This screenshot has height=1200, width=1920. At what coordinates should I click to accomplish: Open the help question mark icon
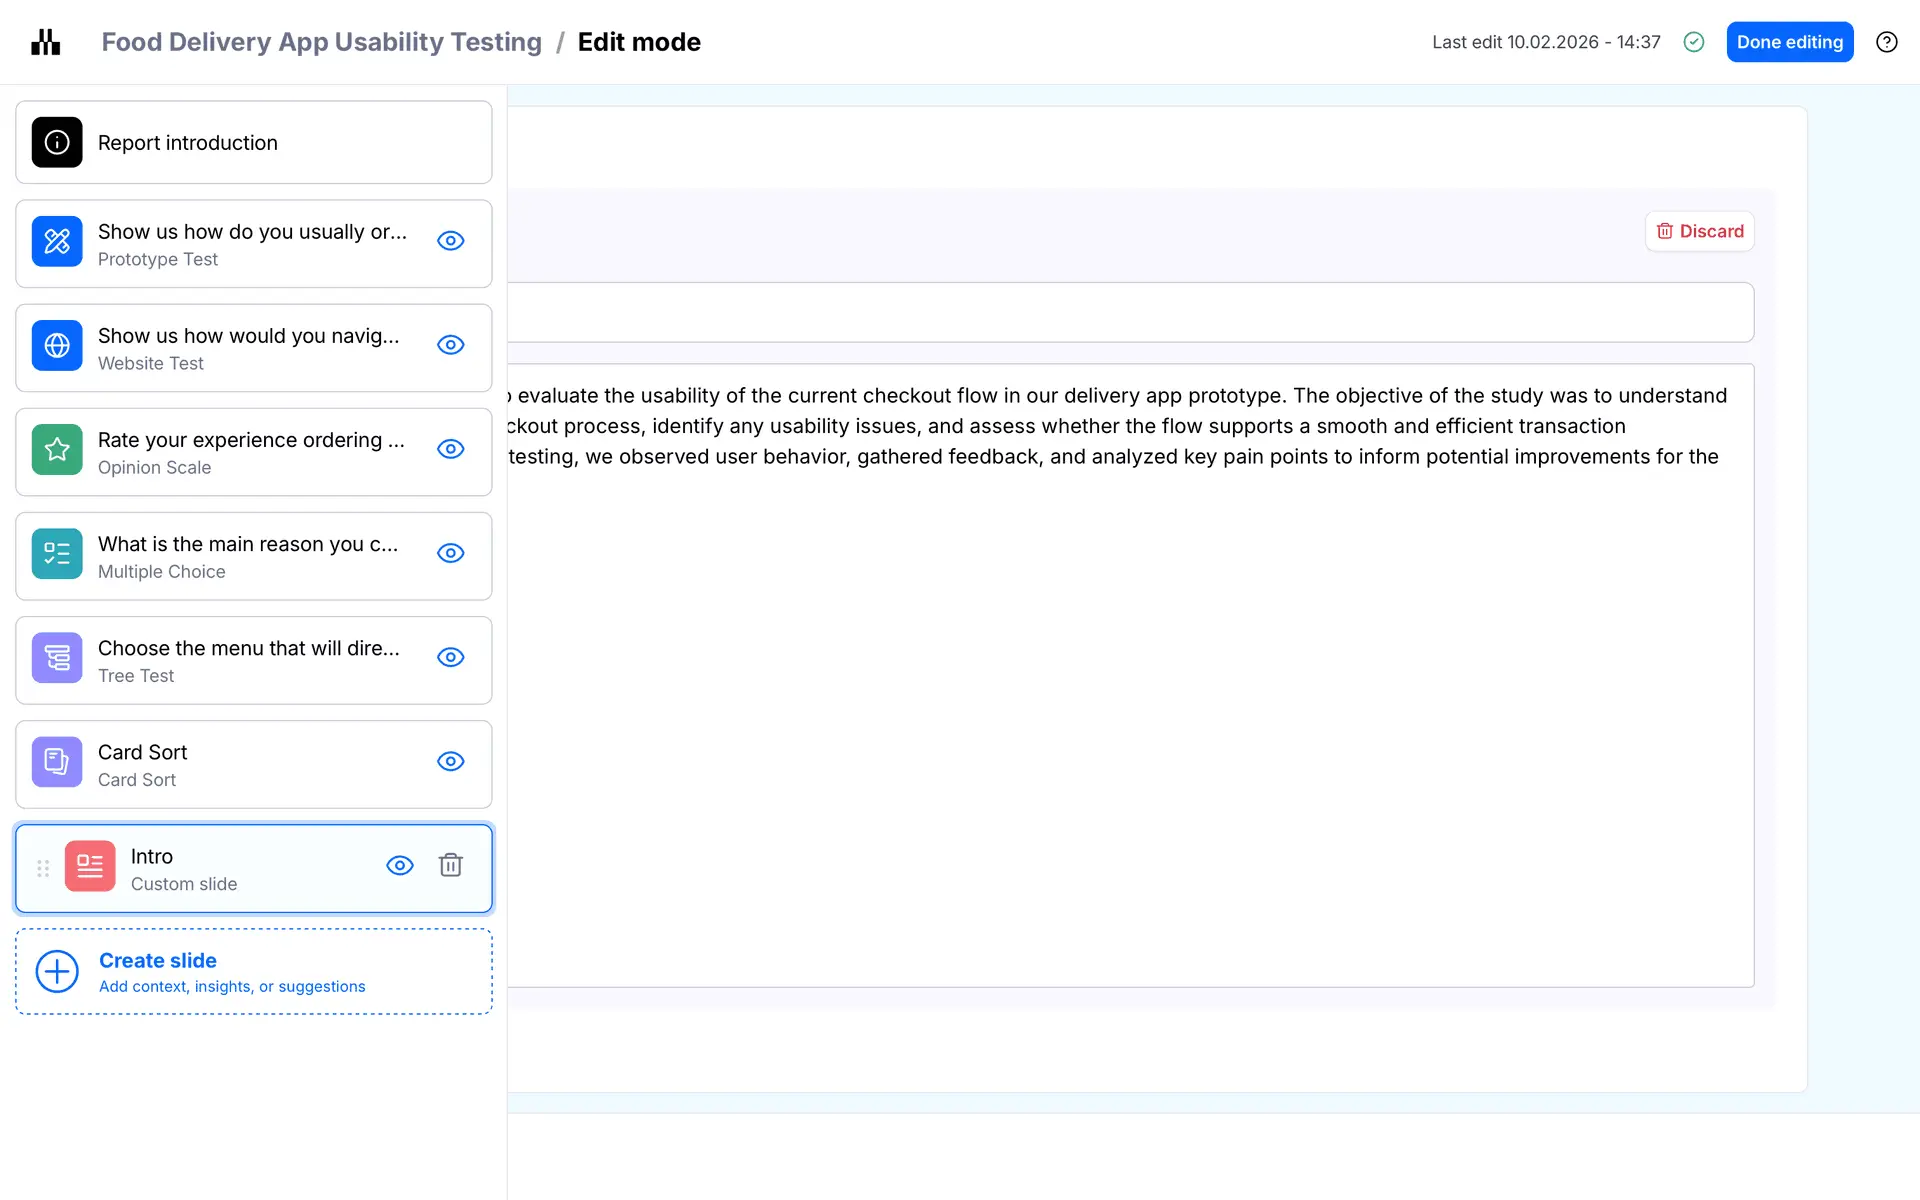(x=1886, y=42)
